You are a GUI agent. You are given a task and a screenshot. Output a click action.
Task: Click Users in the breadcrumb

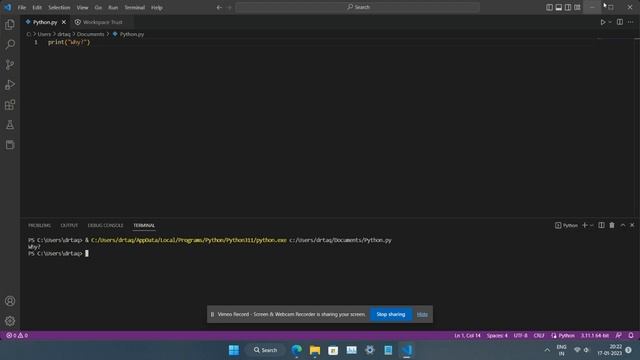pyautogui.click(x=44, y=34)
